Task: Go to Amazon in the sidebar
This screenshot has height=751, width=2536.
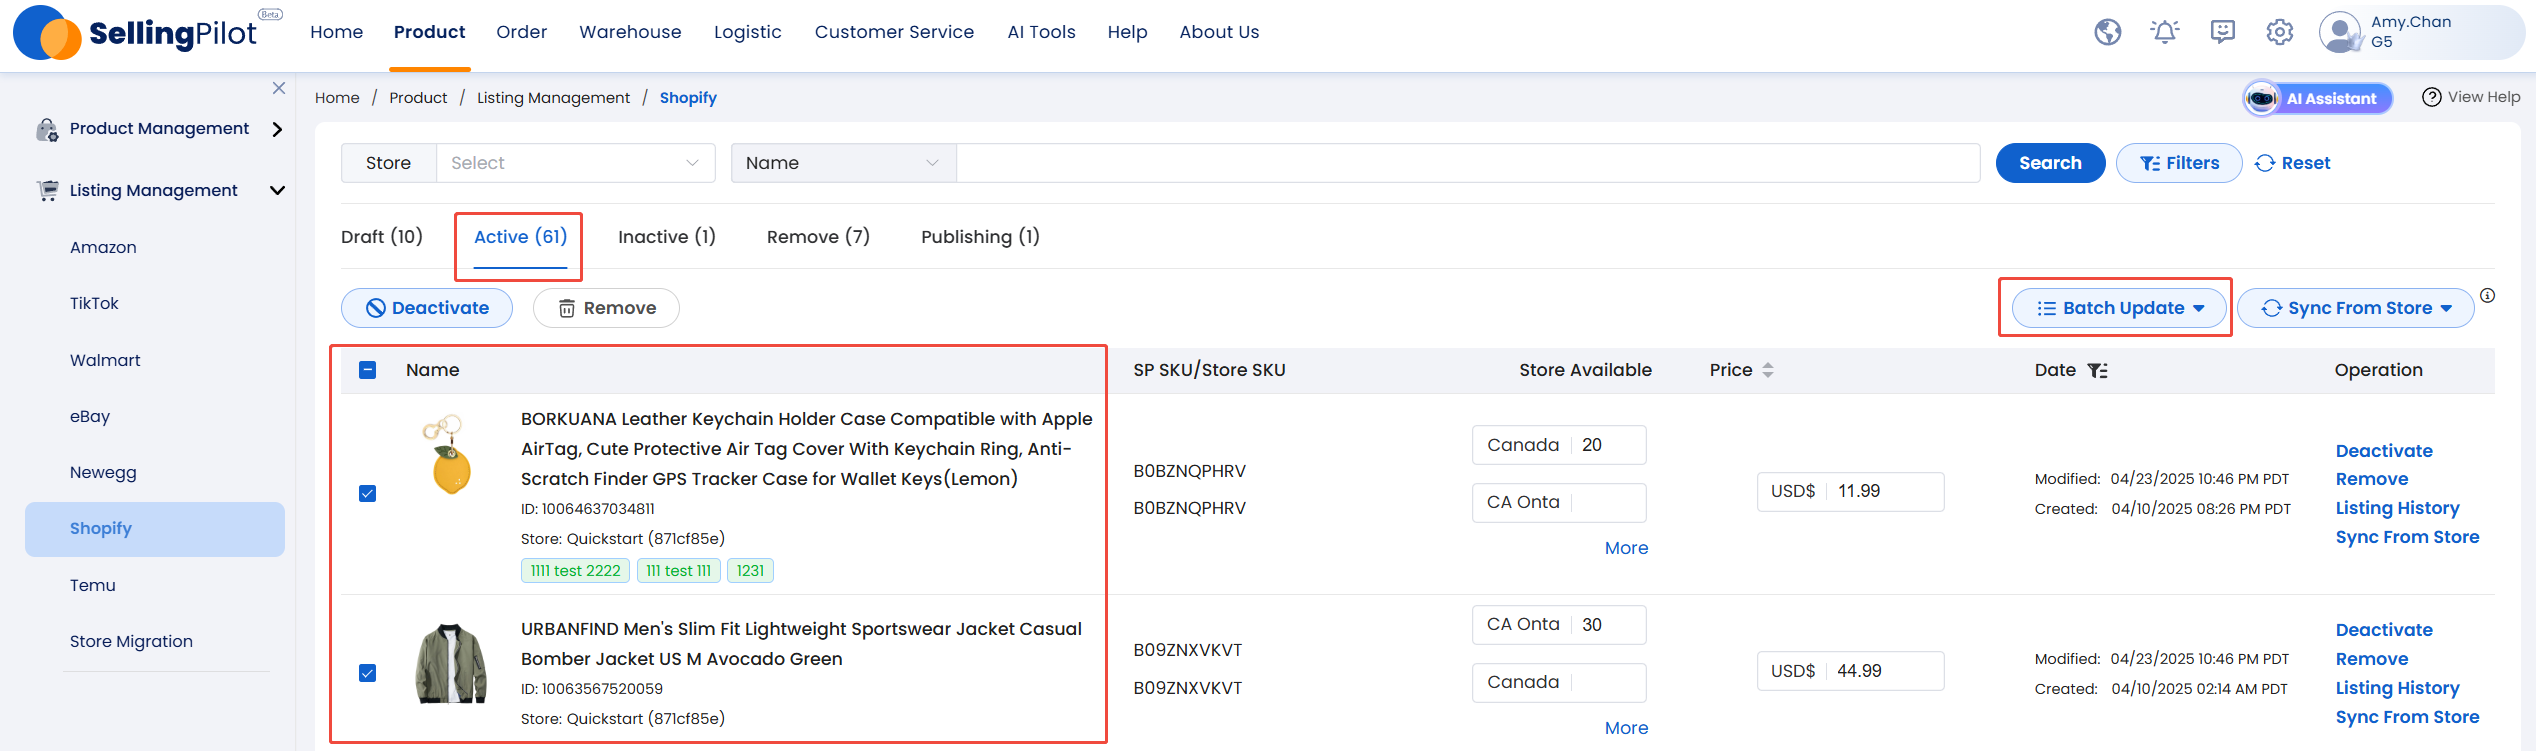Action: point(103,247)
